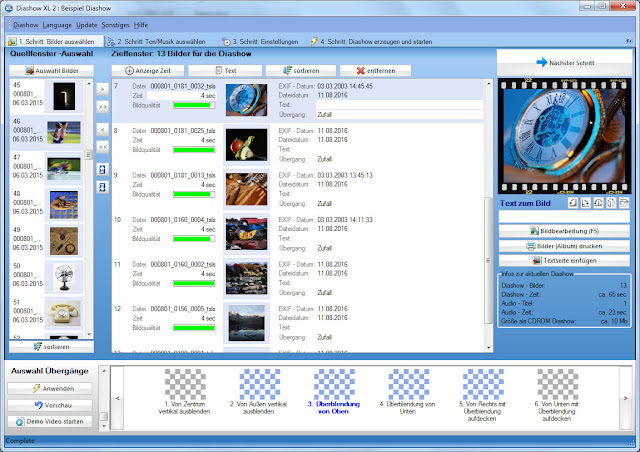This screenshot has width=640, height=452.
Task: Go to next step via Nächster Schritt
Action: [564, 63]
